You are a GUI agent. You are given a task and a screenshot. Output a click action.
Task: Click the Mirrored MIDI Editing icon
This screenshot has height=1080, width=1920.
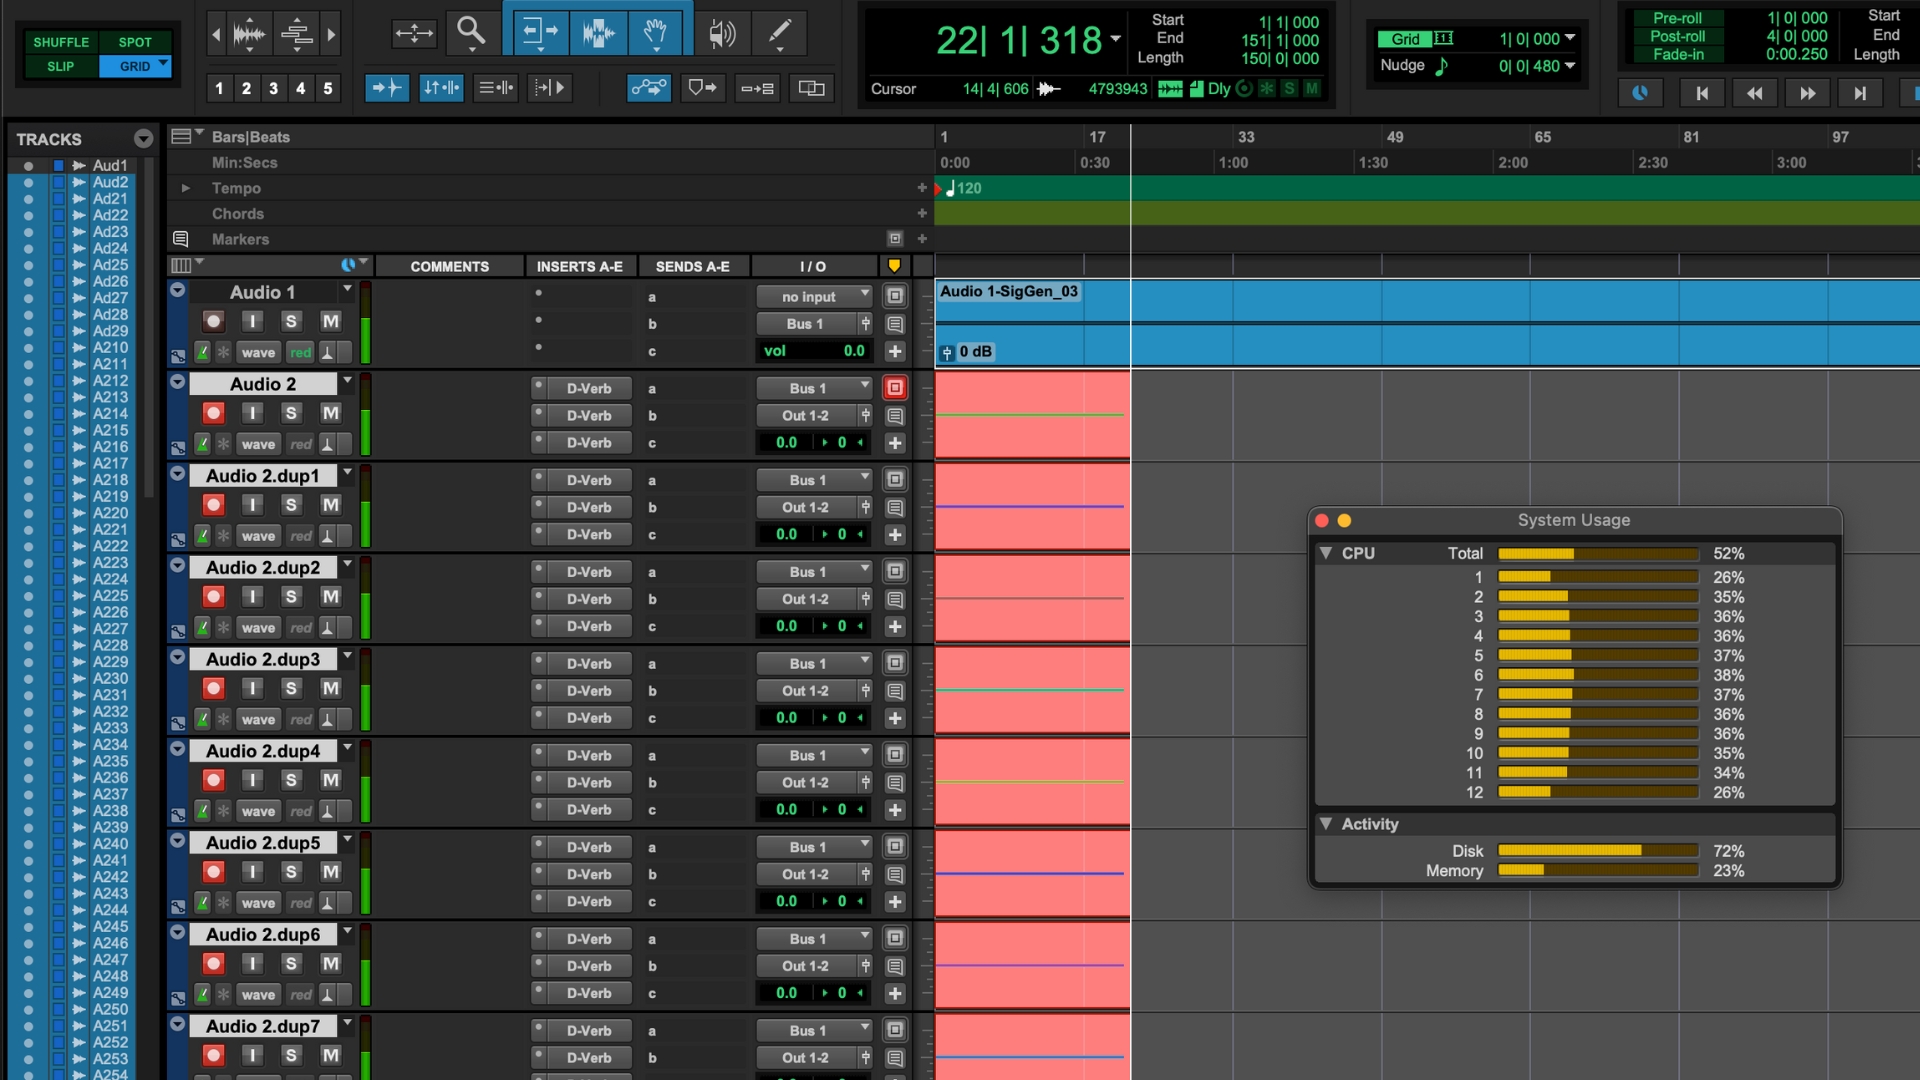[x=757, y=88]
